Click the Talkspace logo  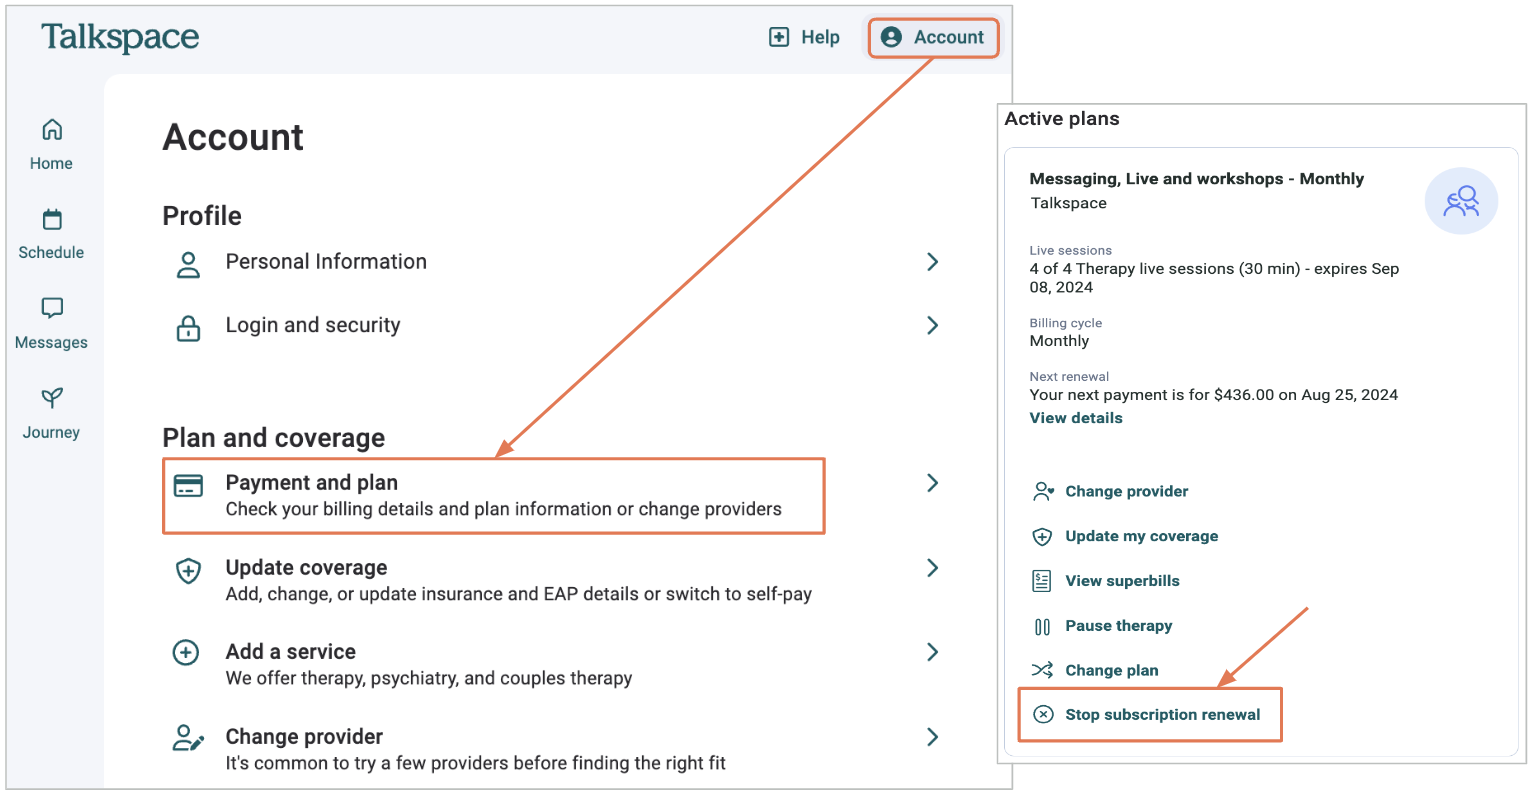tap(120, 37)
